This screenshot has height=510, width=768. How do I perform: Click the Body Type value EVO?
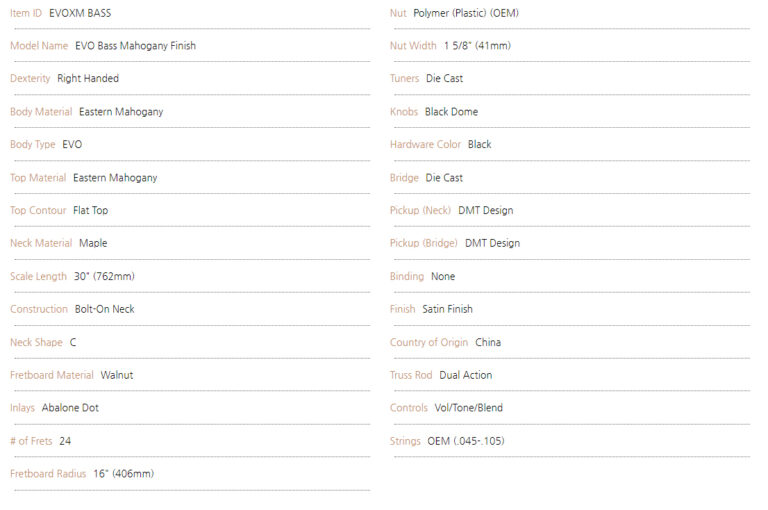point(72,145)
